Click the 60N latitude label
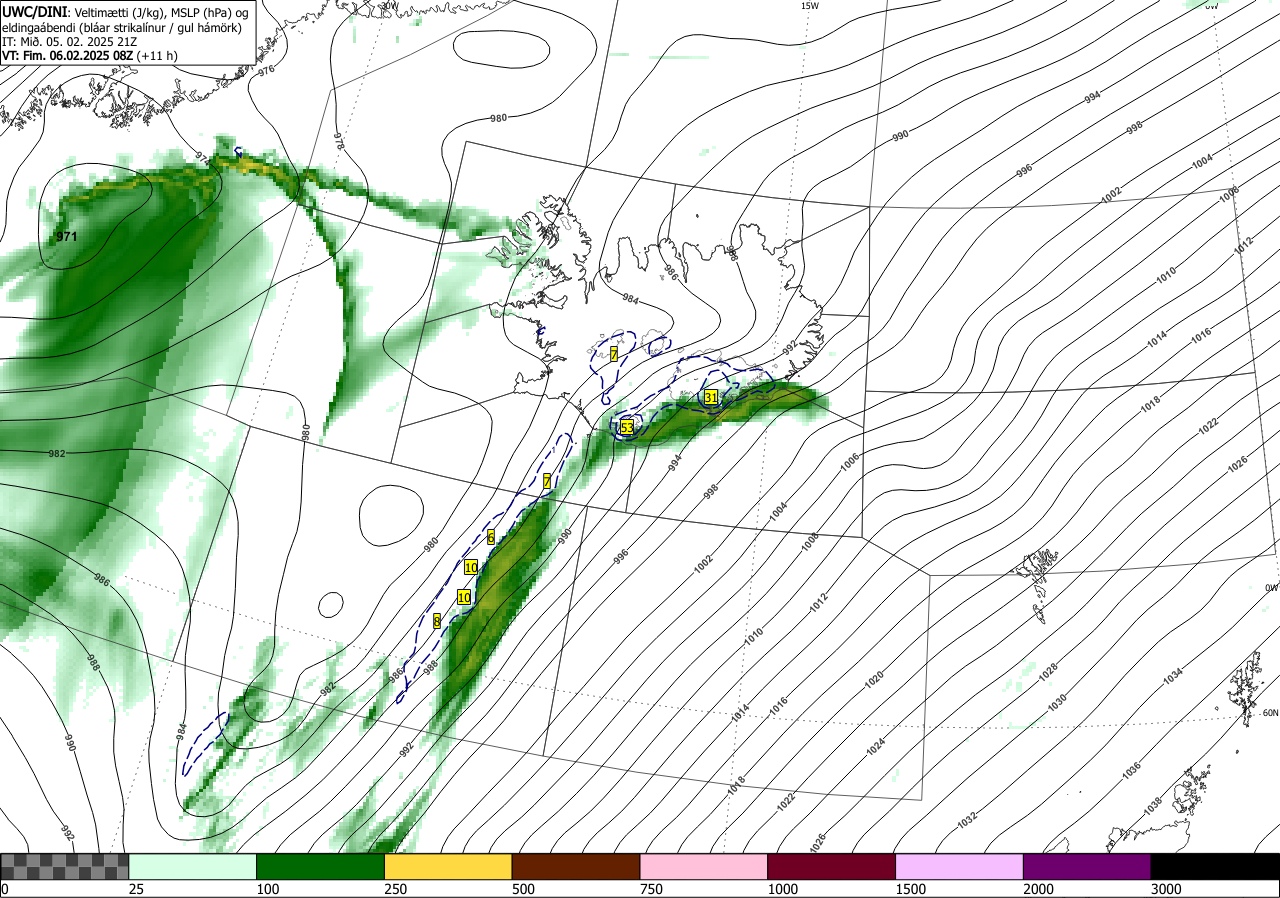Image resolution: width=1280 pixels, height=898 pixels. pos(1271,712)
